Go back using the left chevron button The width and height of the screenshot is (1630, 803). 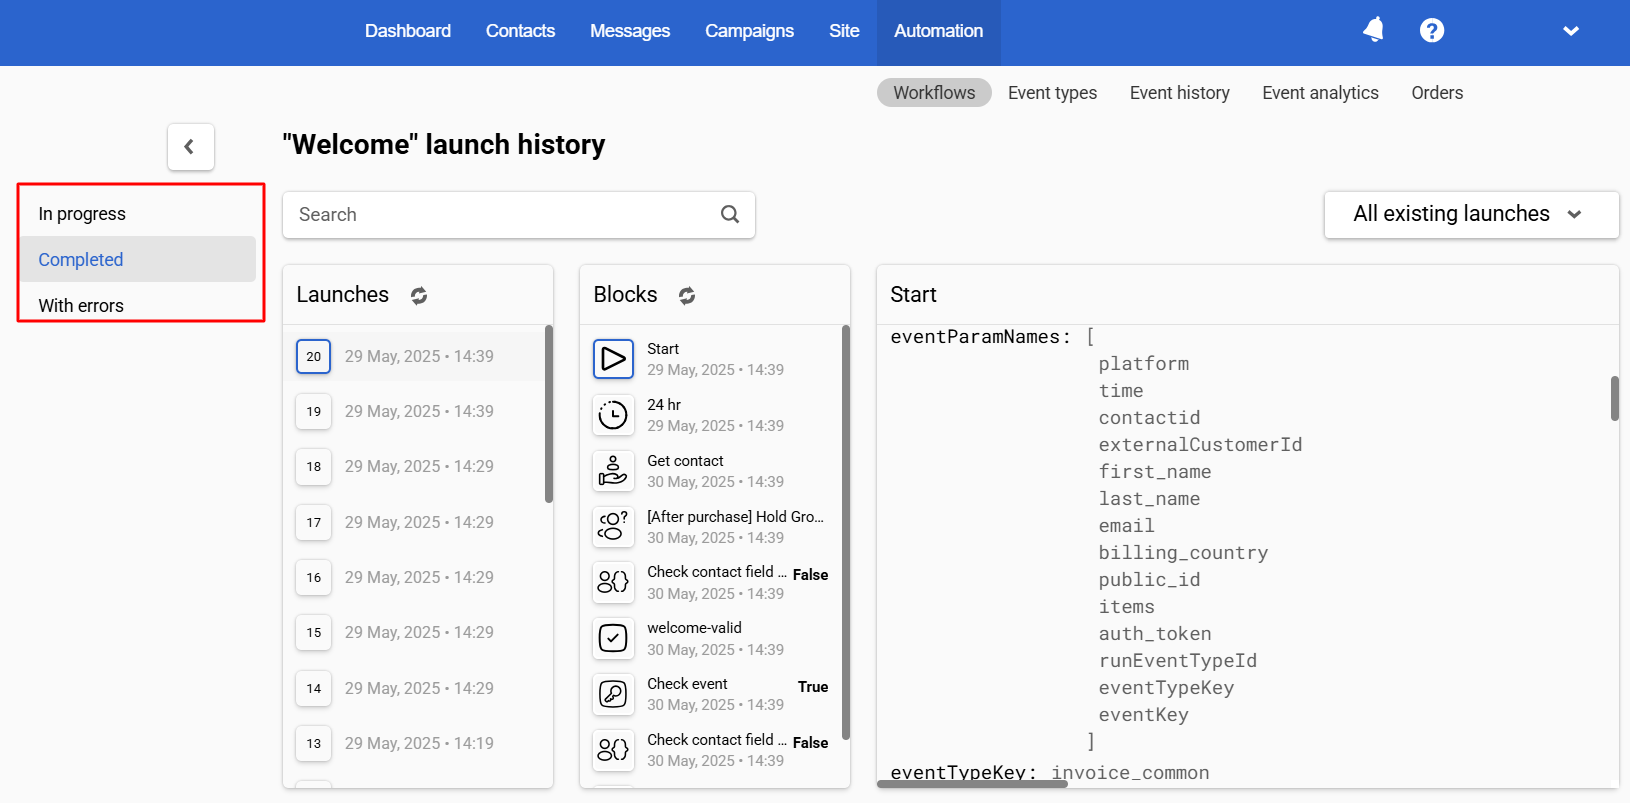(190, 147)
